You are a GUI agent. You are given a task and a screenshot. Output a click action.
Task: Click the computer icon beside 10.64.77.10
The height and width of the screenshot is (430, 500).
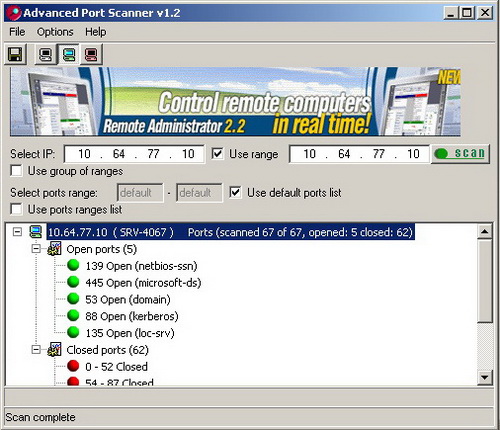pos(35,232)
